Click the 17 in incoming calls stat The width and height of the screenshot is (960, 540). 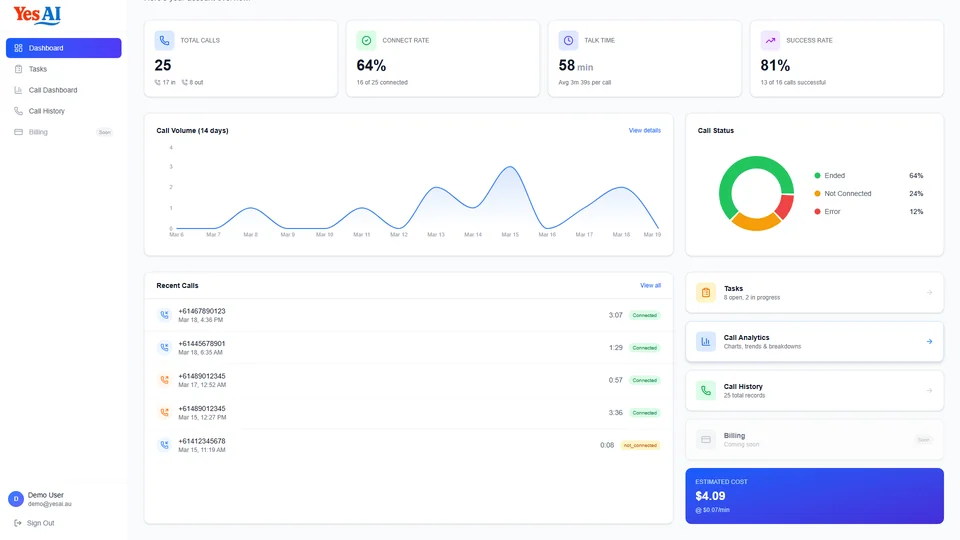click(x=165, y=83)
